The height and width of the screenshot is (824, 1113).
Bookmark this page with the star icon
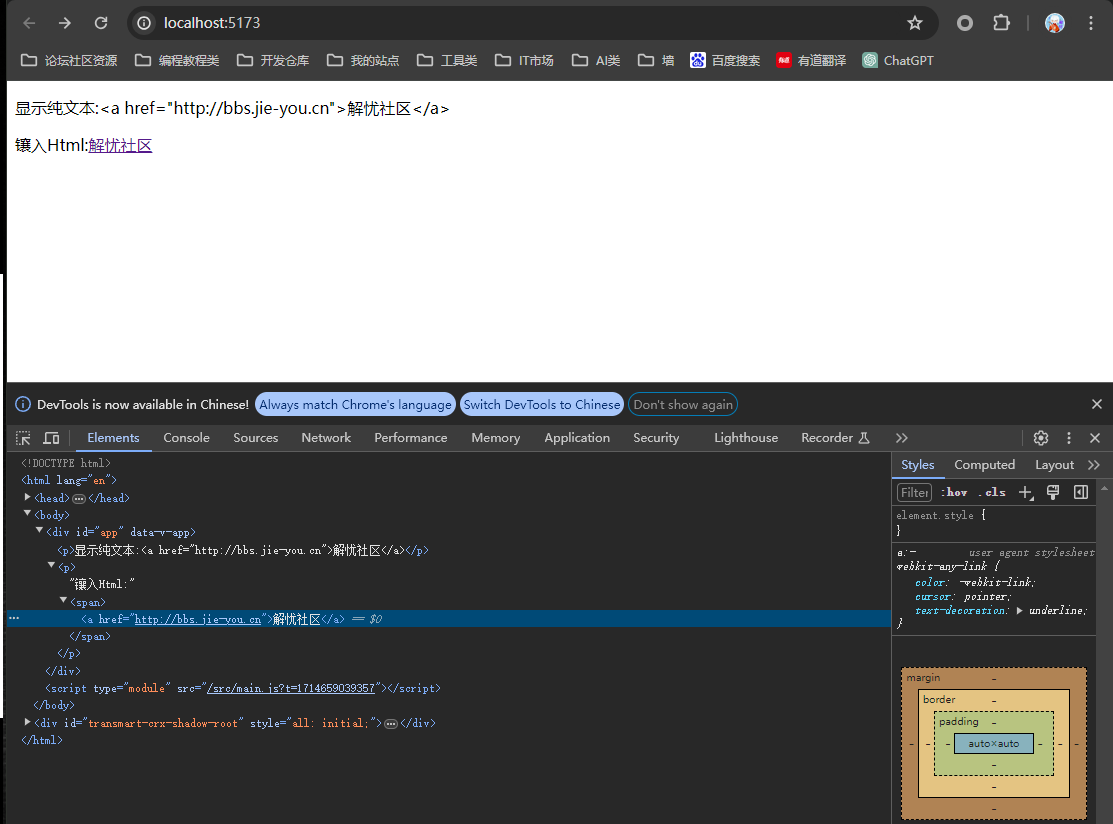pyautogui.click(x=915, y=23)
